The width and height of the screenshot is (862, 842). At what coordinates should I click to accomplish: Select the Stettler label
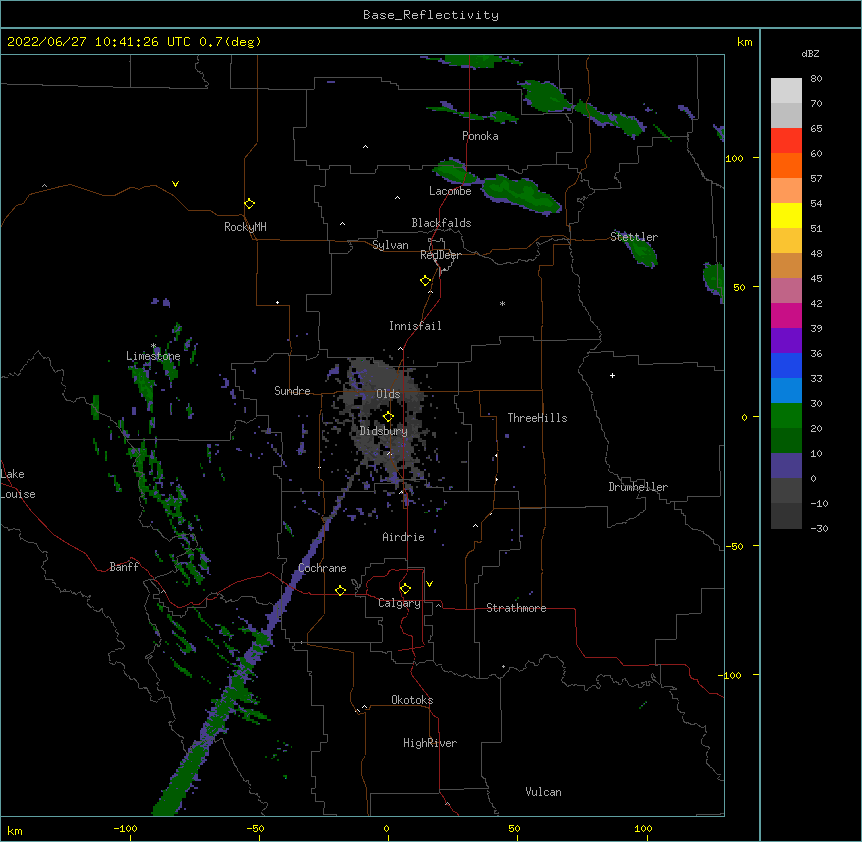pyautogui.click(x=634, y=237)
